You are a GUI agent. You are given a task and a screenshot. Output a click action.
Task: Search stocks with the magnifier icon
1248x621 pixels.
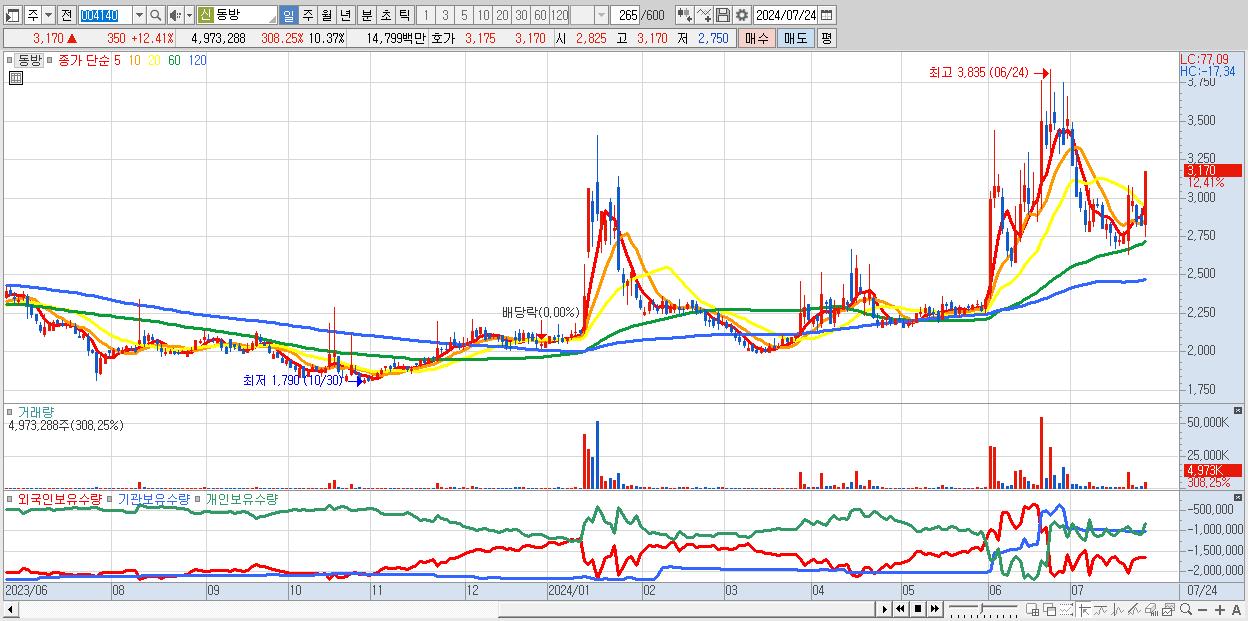tap(156, 16)
